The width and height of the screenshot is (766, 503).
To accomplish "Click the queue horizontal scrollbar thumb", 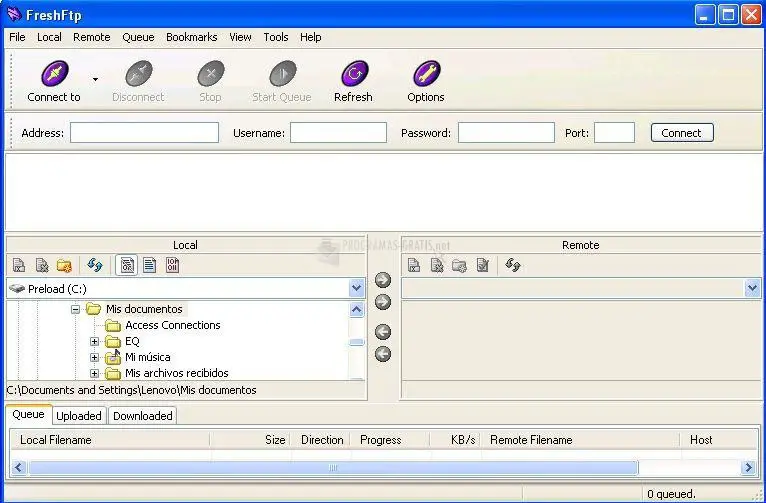I will click(333, 468).
